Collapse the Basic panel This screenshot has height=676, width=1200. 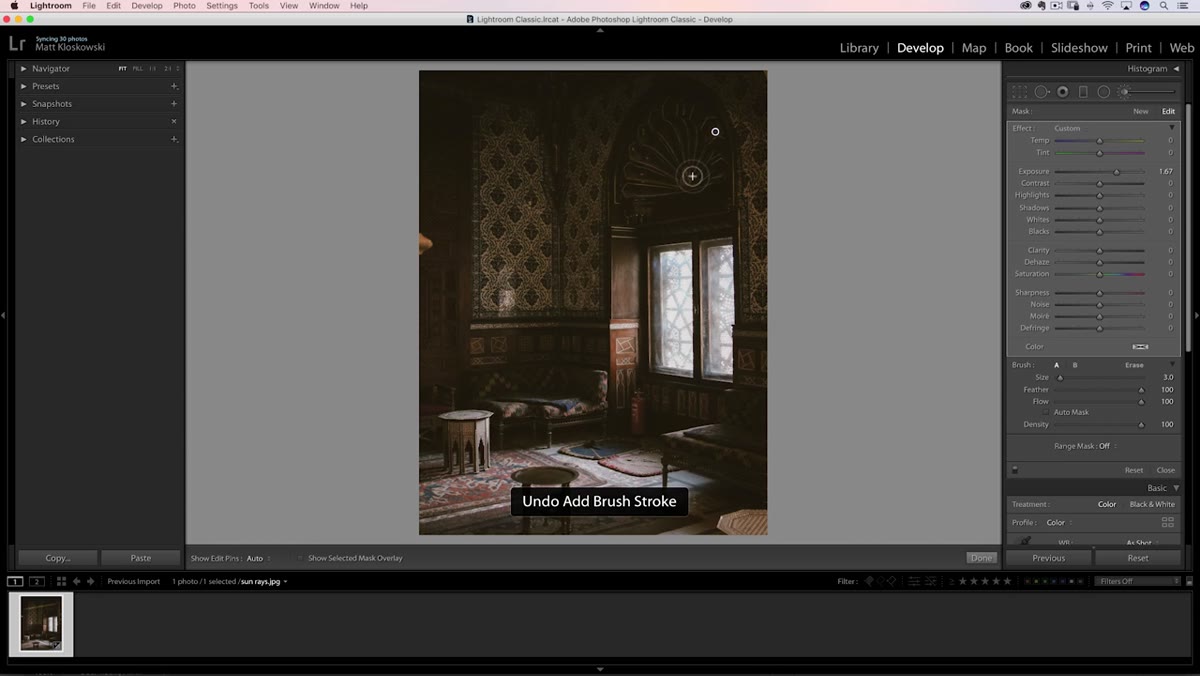tap(1176, 488)
